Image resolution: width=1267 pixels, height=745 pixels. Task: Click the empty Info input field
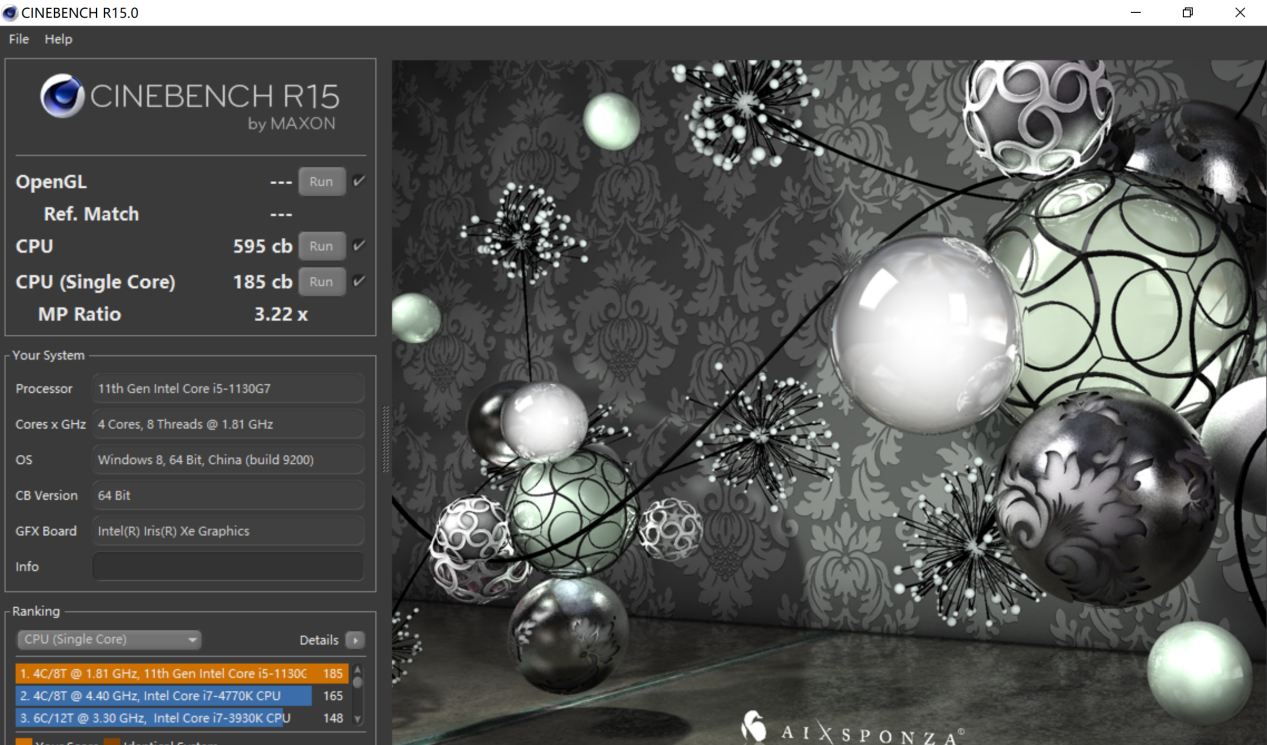pos(229,566)
